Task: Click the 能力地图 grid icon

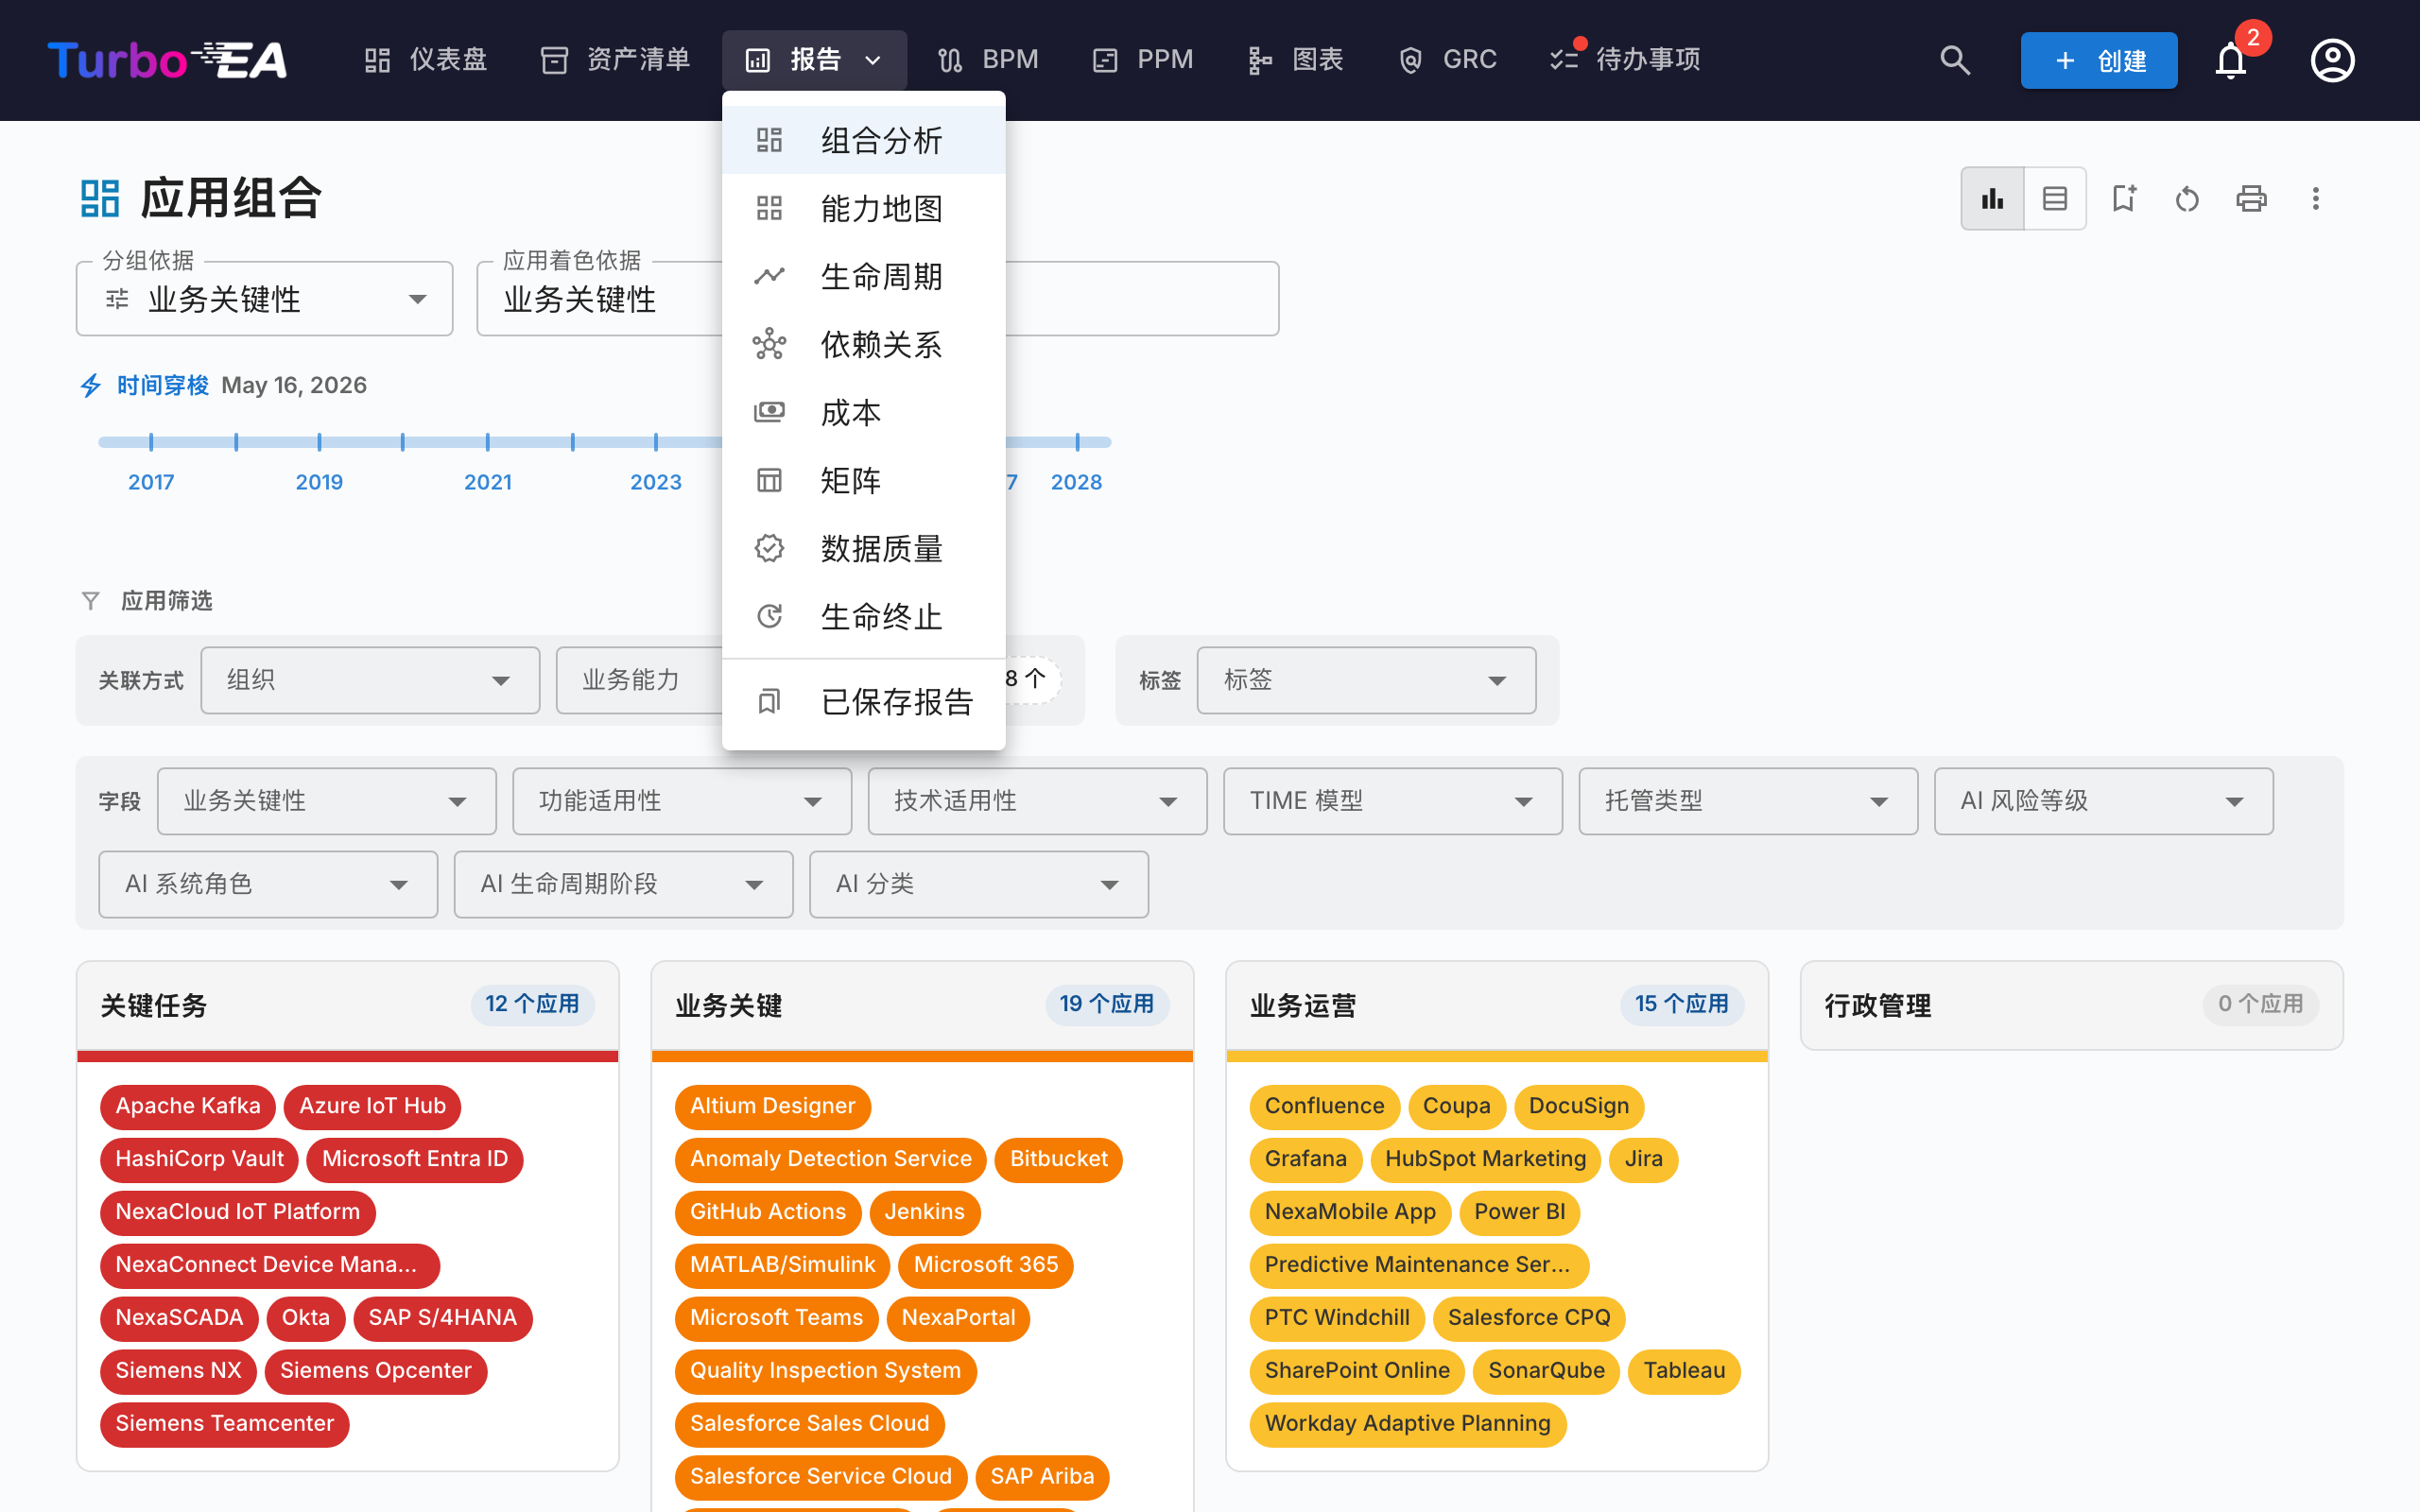Action: tap(769, 208)
